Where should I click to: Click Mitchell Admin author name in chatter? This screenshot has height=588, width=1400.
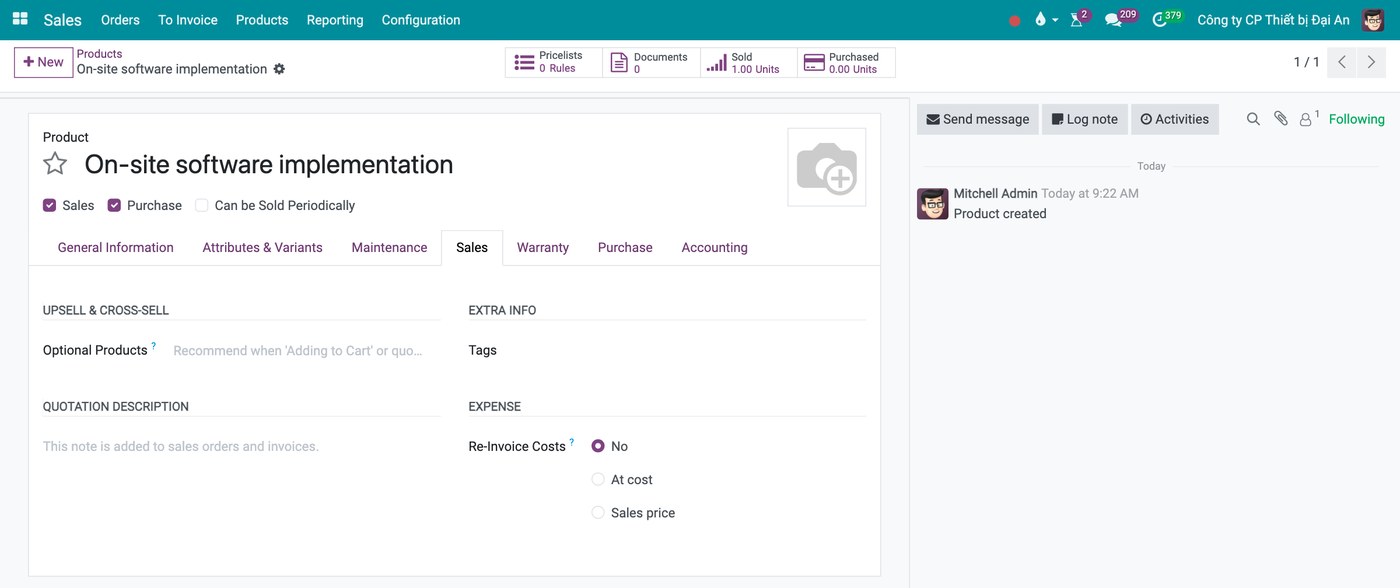coord(995,193)
